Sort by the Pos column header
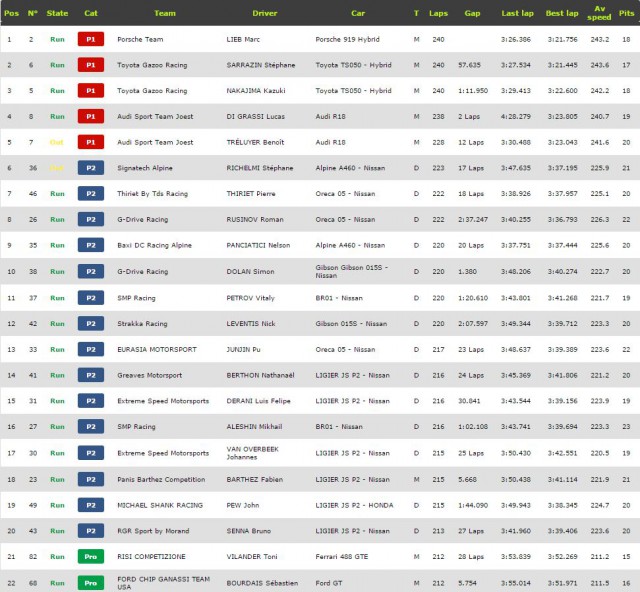 coord(11,13)
